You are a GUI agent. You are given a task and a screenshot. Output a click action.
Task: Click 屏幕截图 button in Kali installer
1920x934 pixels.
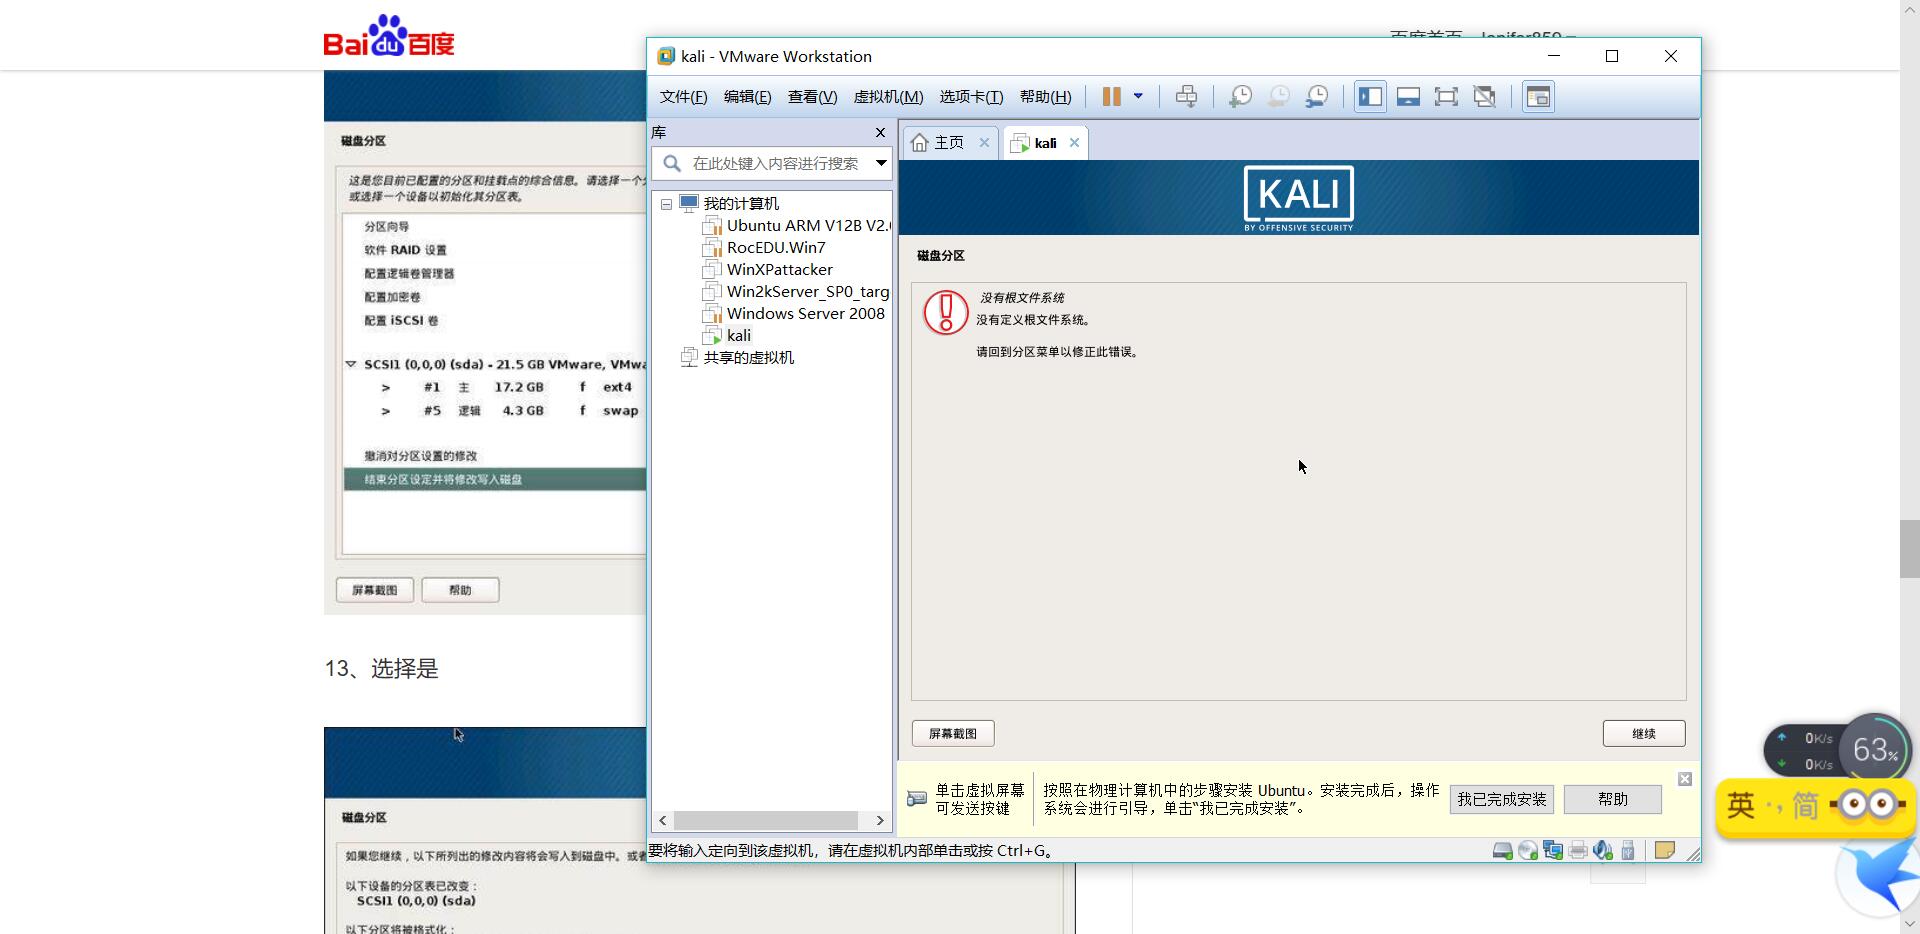point(953,733)
